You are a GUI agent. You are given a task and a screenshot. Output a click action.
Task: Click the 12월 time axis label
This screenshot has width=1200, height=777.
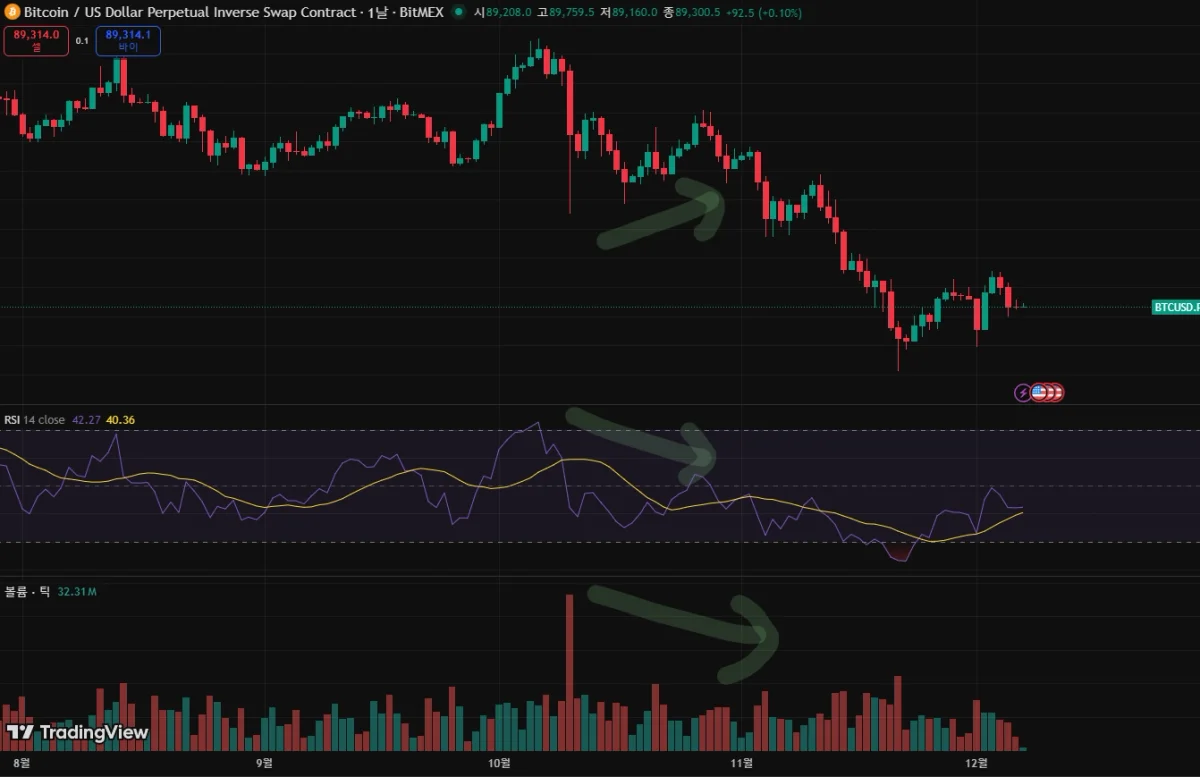(977, 763)
